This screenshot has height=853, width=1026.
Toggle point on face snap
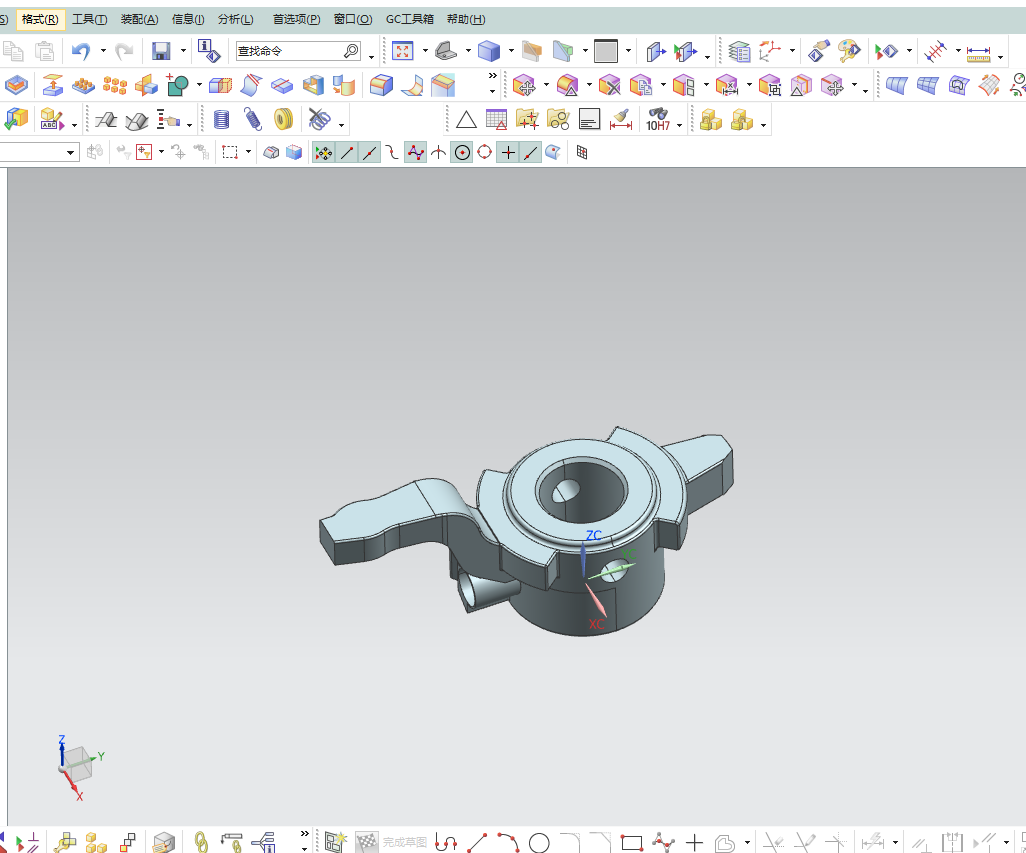pyautogui.click(x=553, y=152)
